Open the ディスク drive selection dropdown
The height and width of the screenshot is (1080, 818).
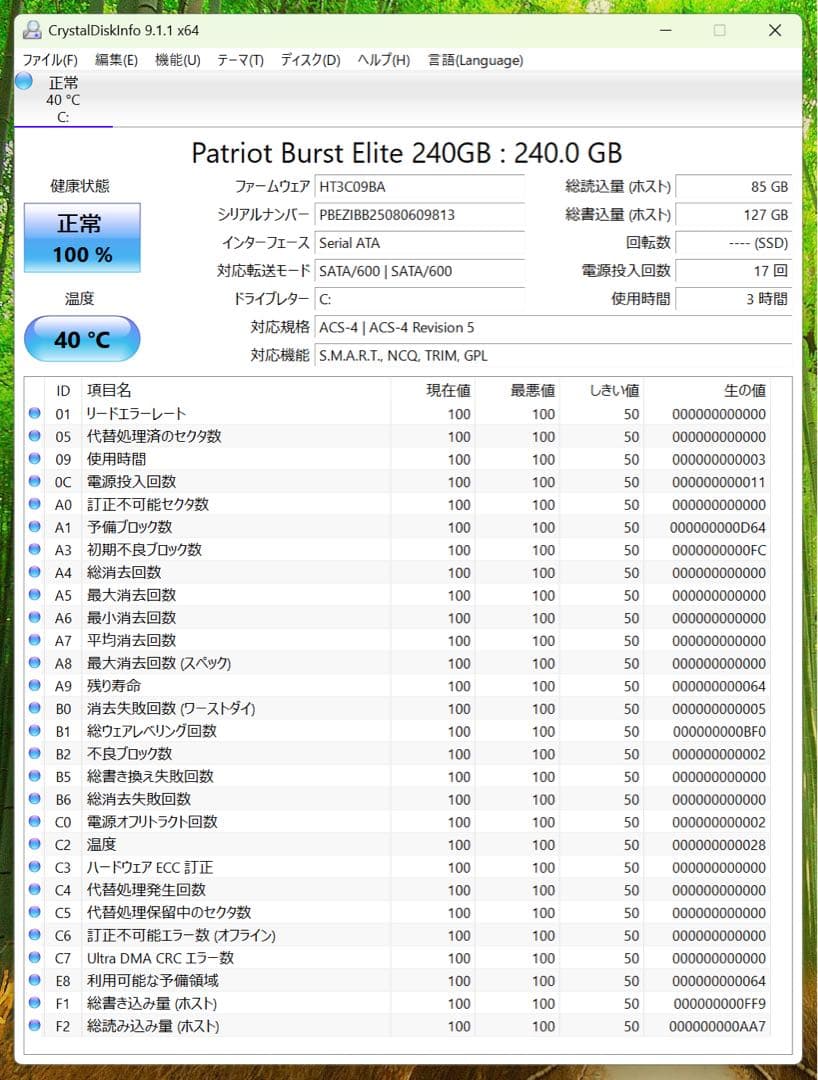tap(310, 60)
